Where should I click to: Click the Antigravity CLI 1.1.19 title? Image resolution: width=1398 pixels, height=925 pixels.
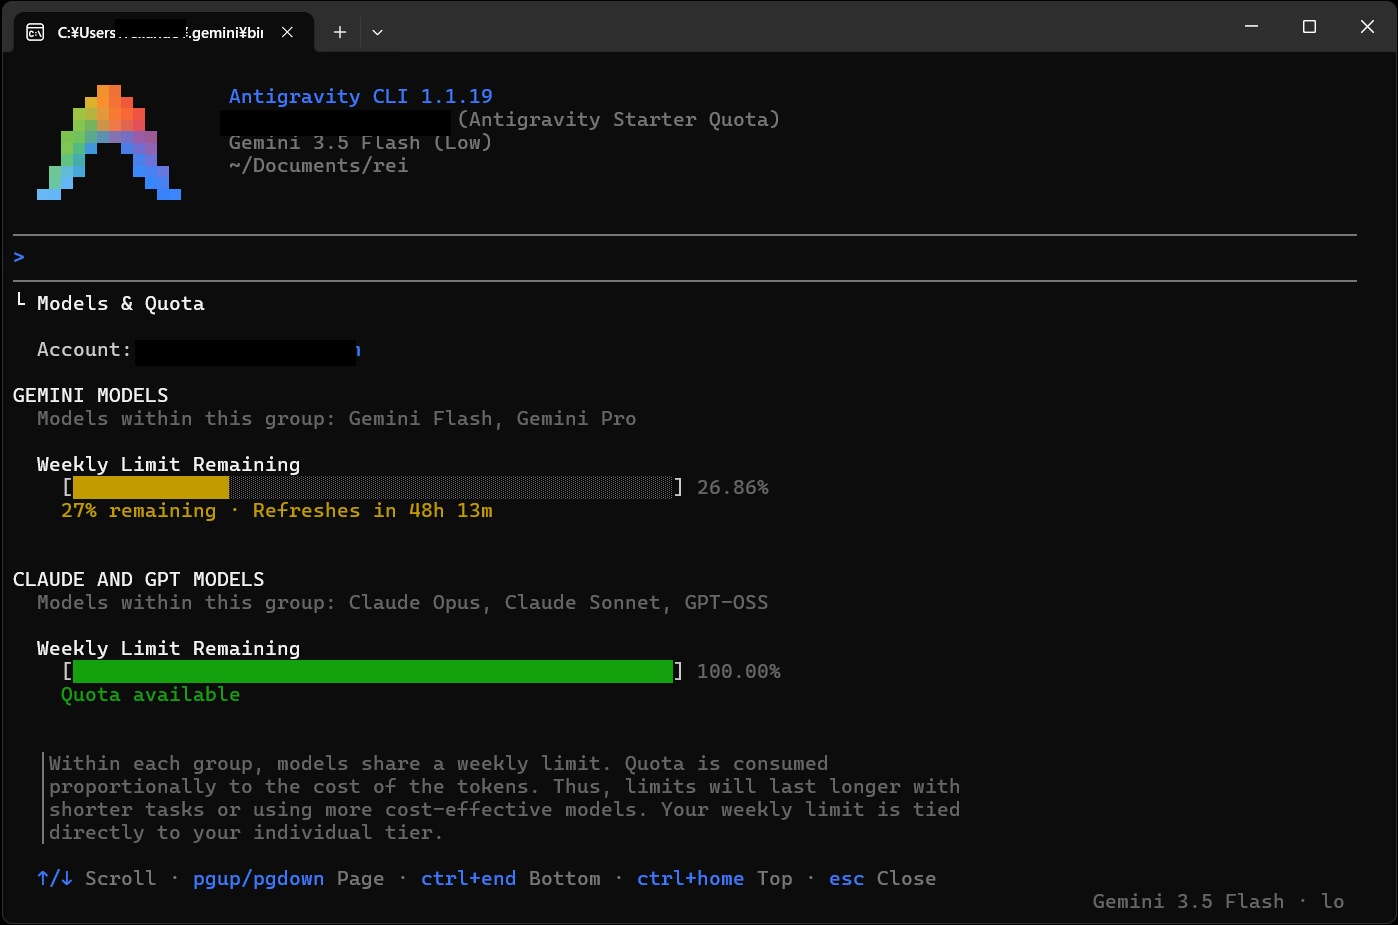click(x=361, y=96)
